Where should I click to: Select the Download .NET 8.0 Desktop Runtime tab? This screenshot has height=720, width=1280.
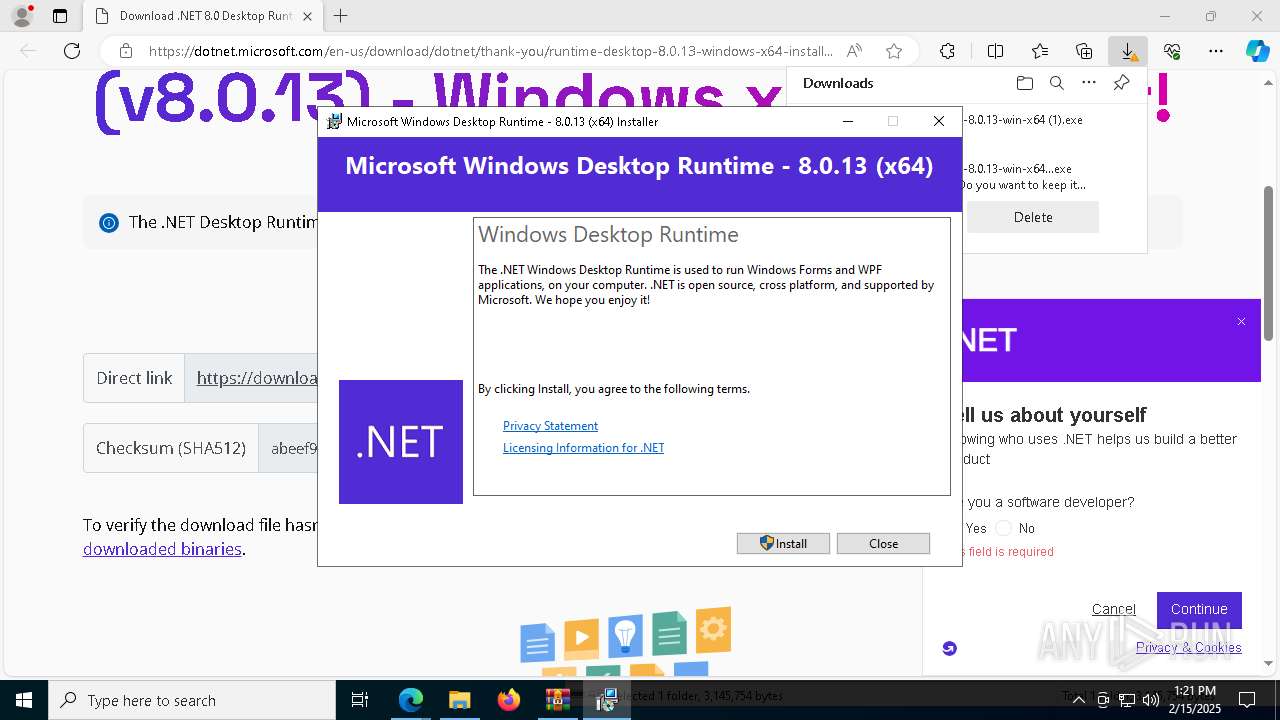click(204, 16)
